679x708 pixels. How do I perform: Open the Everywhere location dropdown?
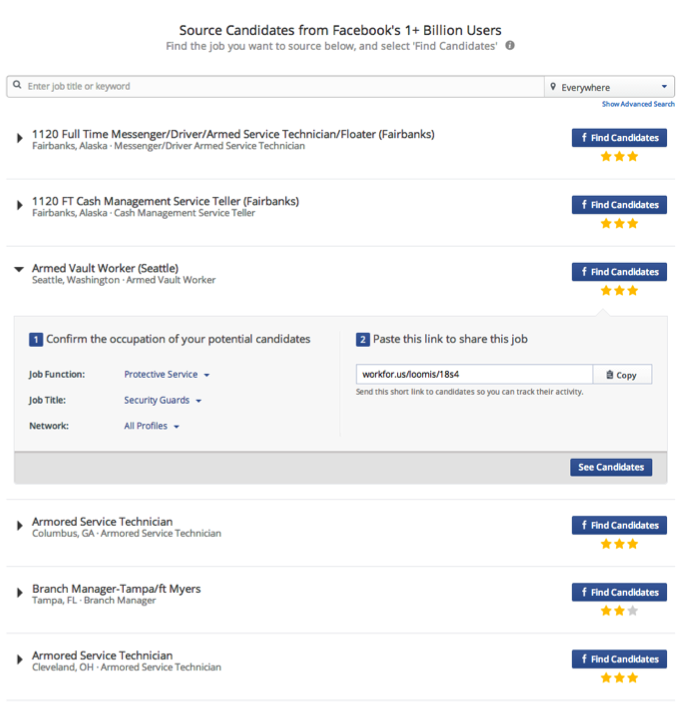pos(610,88)
